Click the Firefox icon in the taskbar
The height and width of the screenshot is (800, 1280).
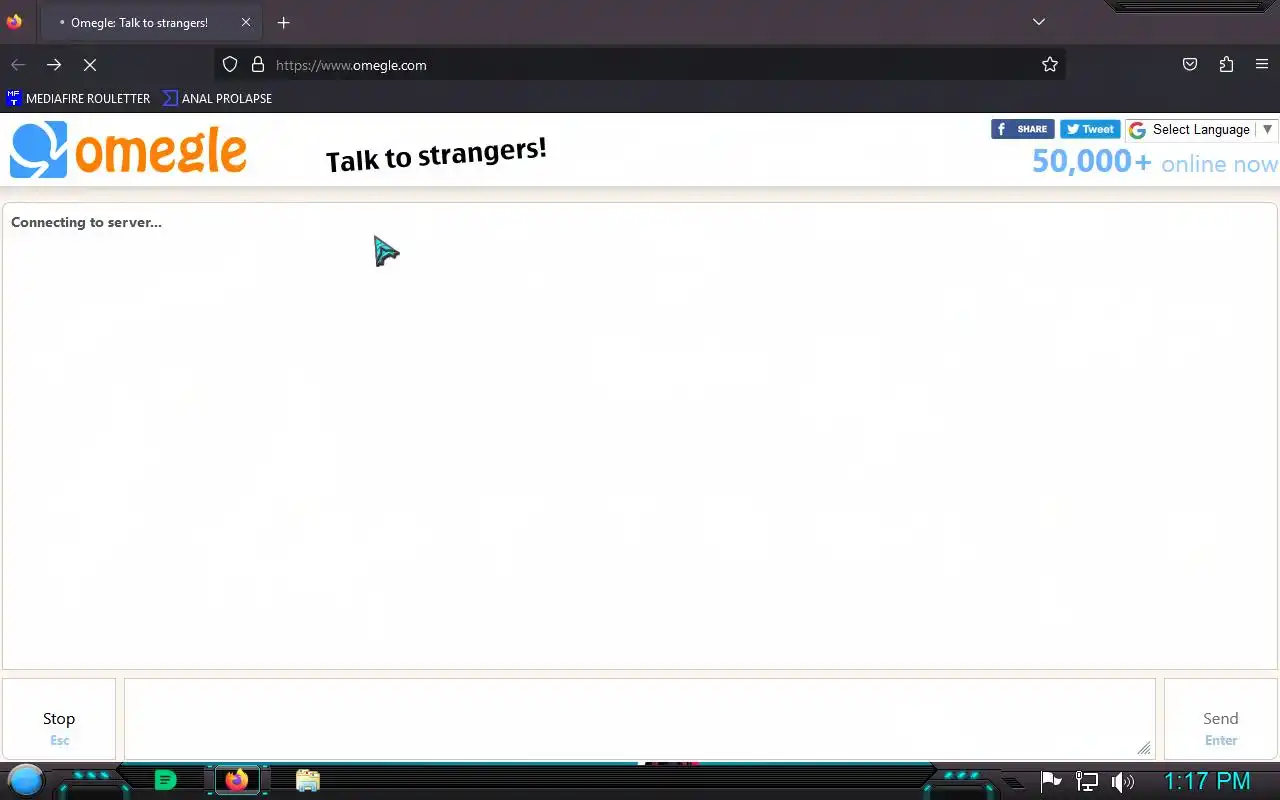[x=237, y=780]
